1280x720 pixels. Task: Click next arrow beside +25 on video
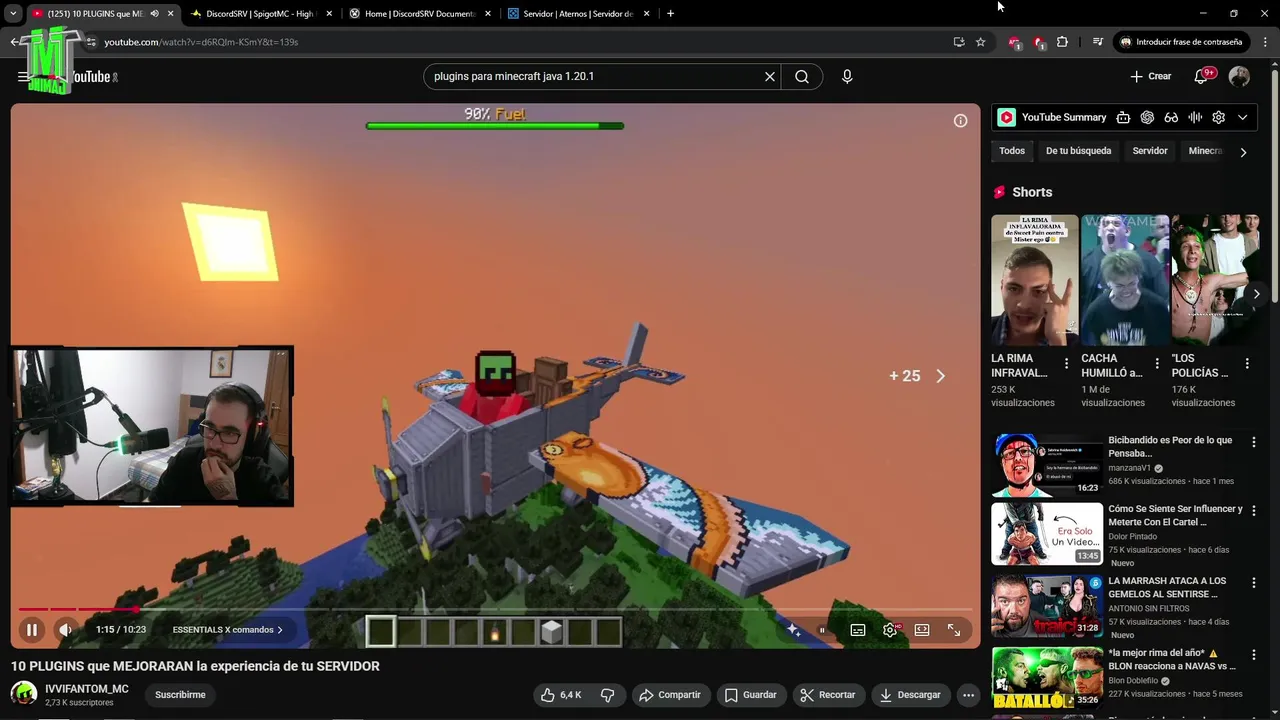pos(940,376)
